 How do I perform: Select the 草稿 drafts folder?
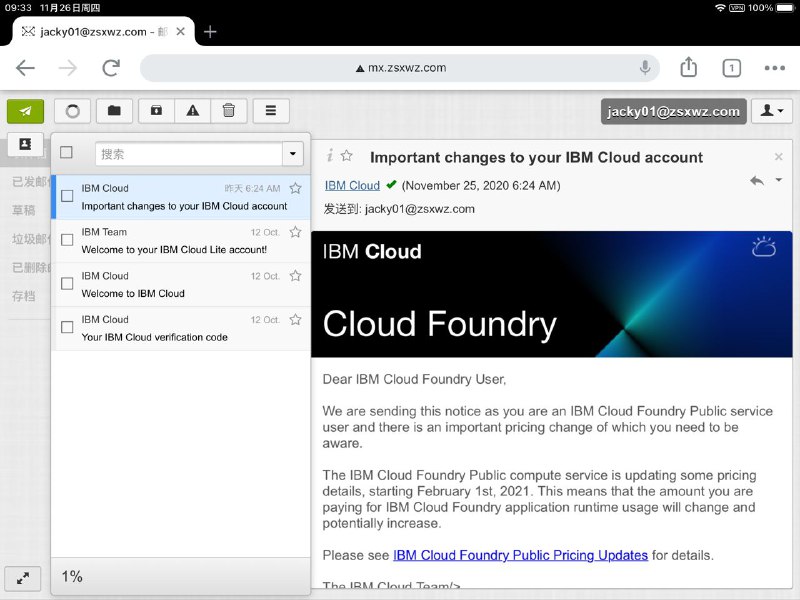pyautogui.click(x=24, y=210)
